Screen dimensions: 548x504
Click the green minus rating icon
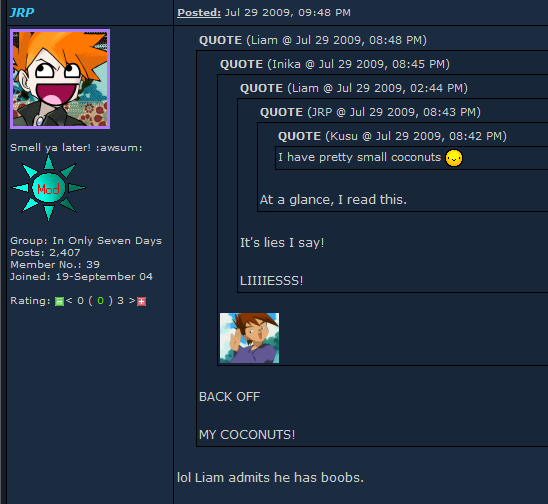click(x=59, y=301)
